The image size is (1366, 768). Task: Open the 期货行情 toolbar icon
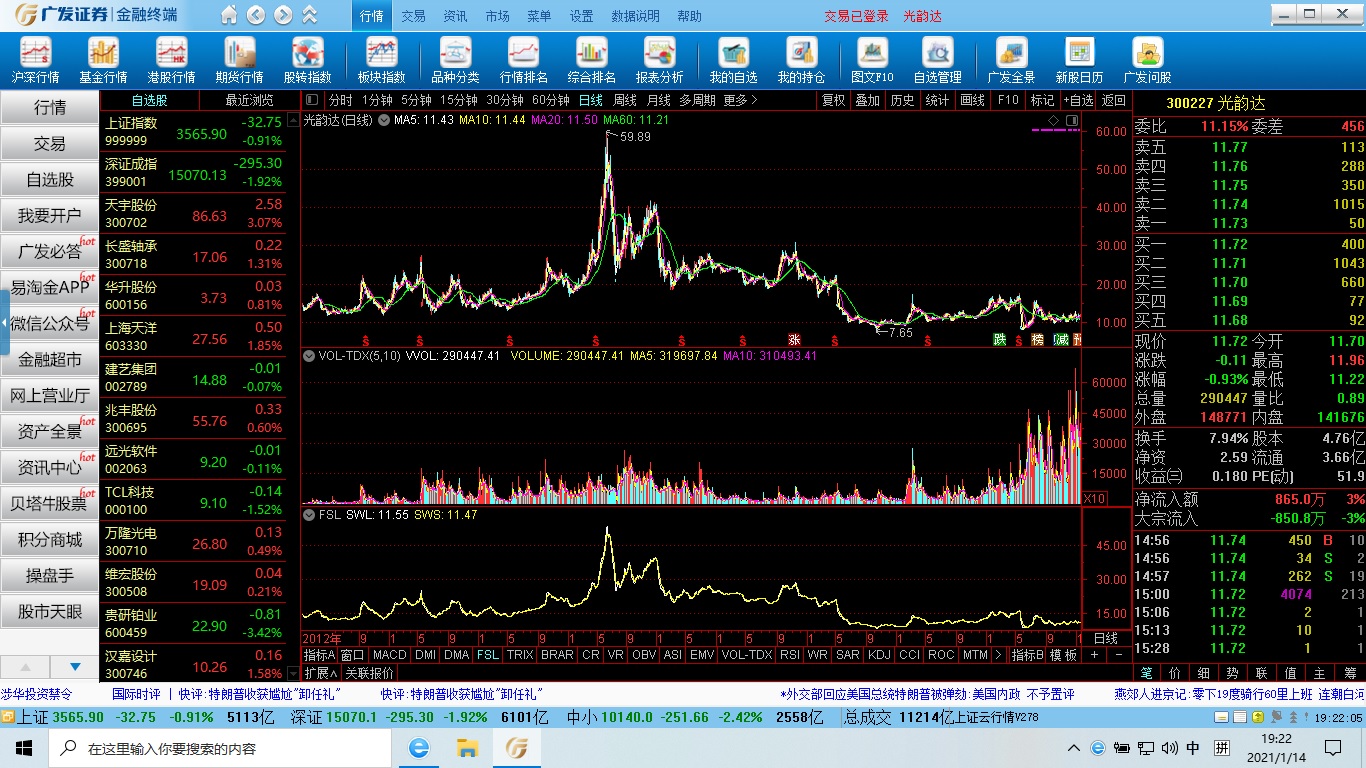coord(239,61)
